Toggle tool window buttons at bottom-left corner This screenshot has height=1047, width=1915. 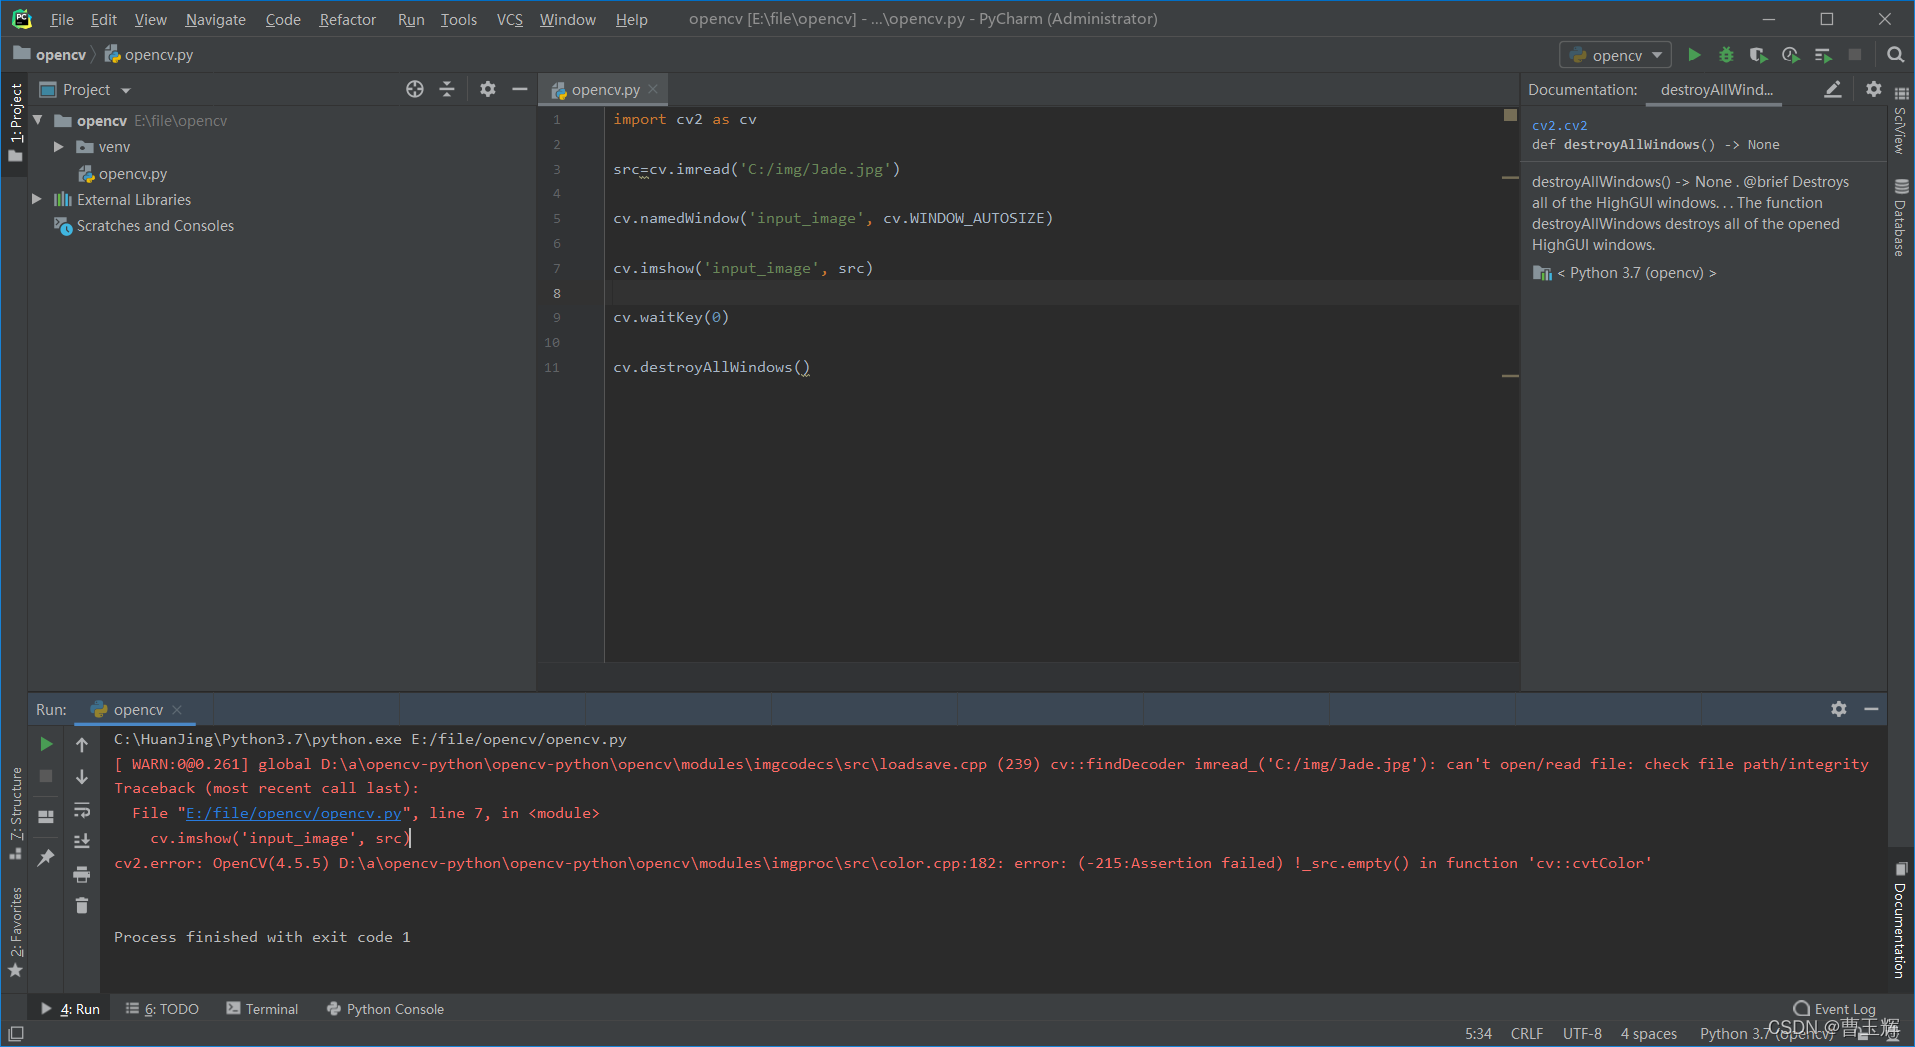[15, 1033]
